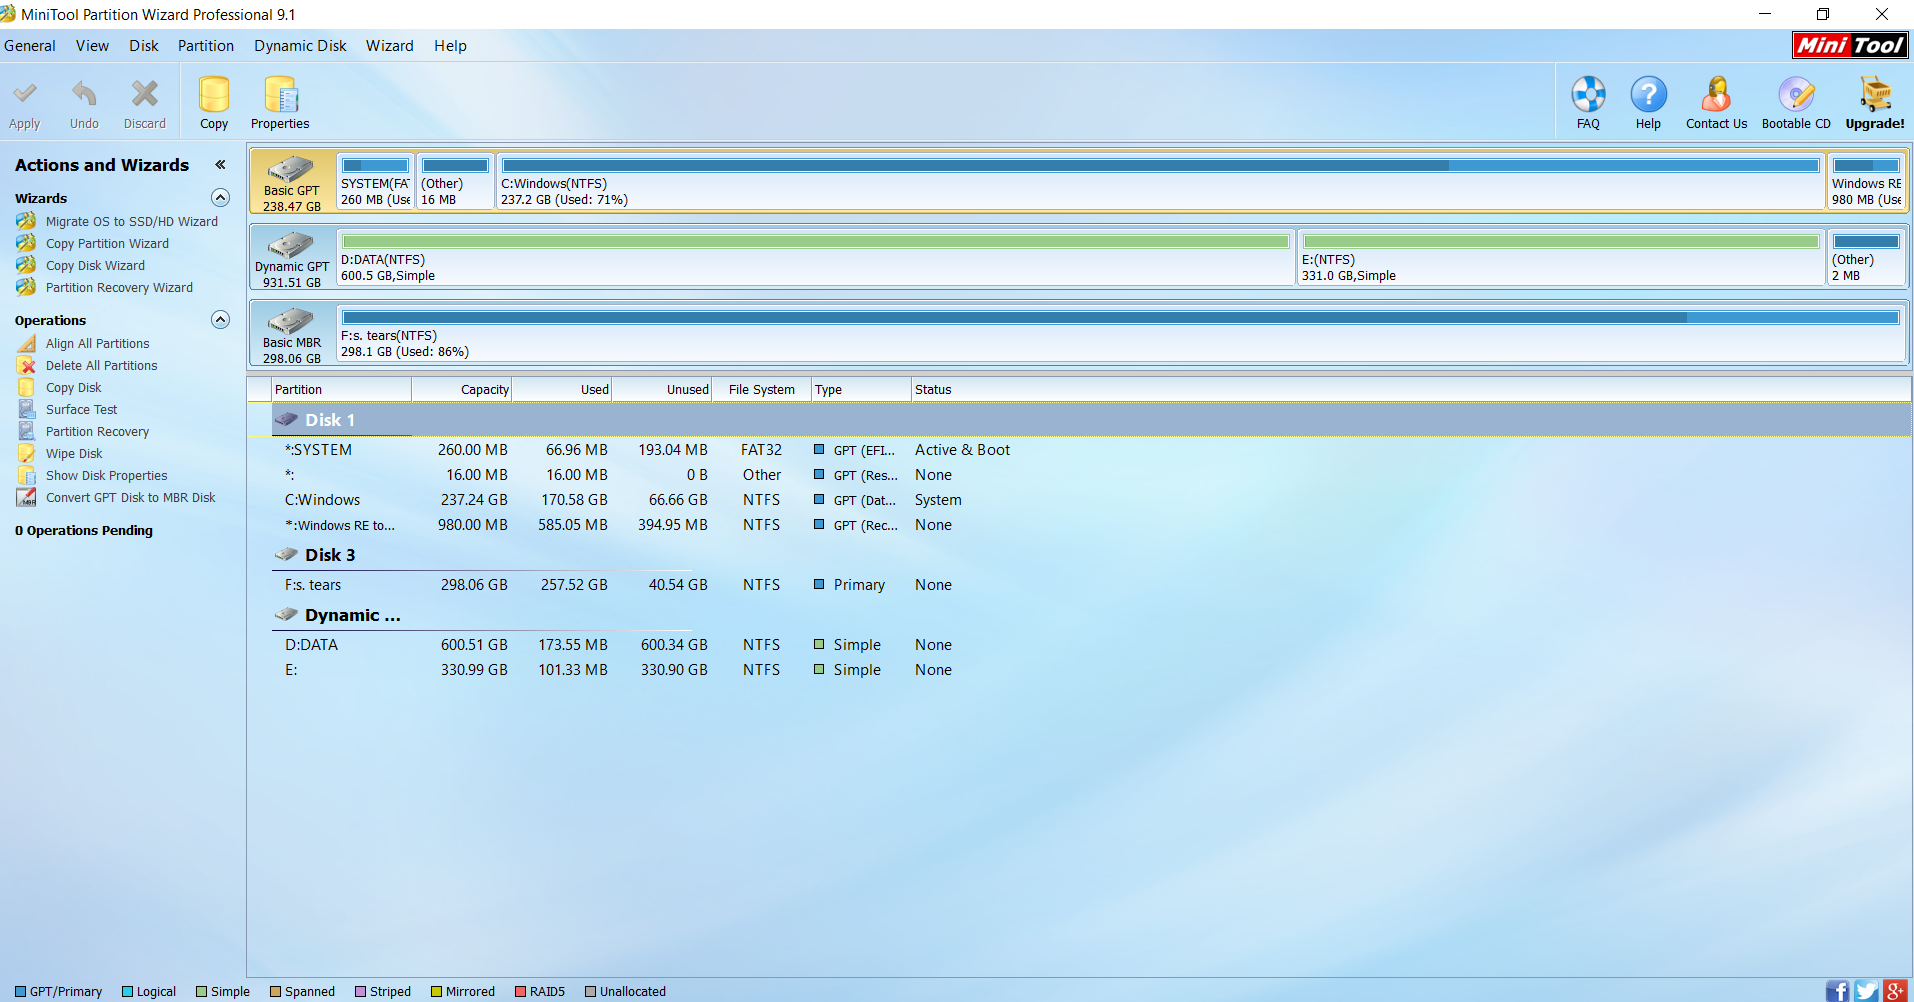This screenshot has width=1914, height=1002.
Task: Open the View menu
Action: [92, 46]
